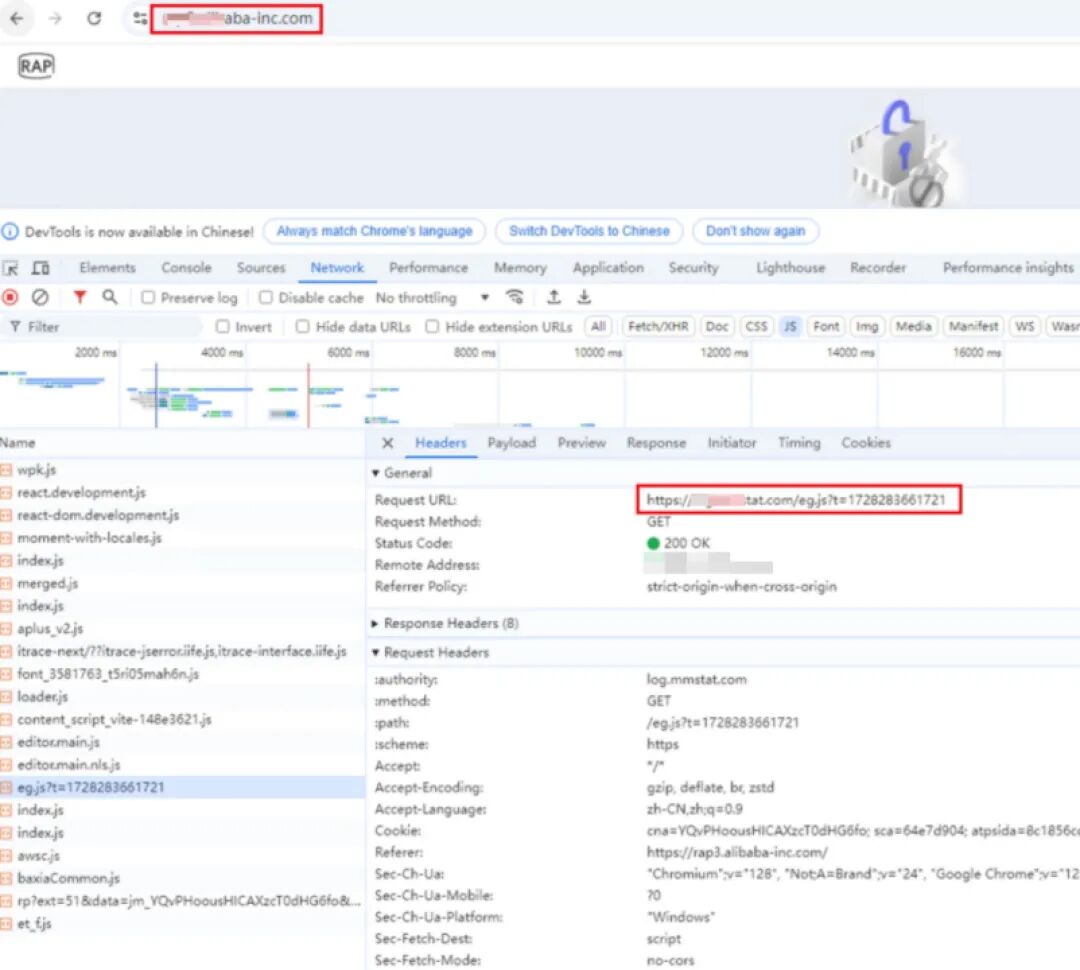Close the request details pane
Screen dimensions: 1080x970
(x=388, y=443)
